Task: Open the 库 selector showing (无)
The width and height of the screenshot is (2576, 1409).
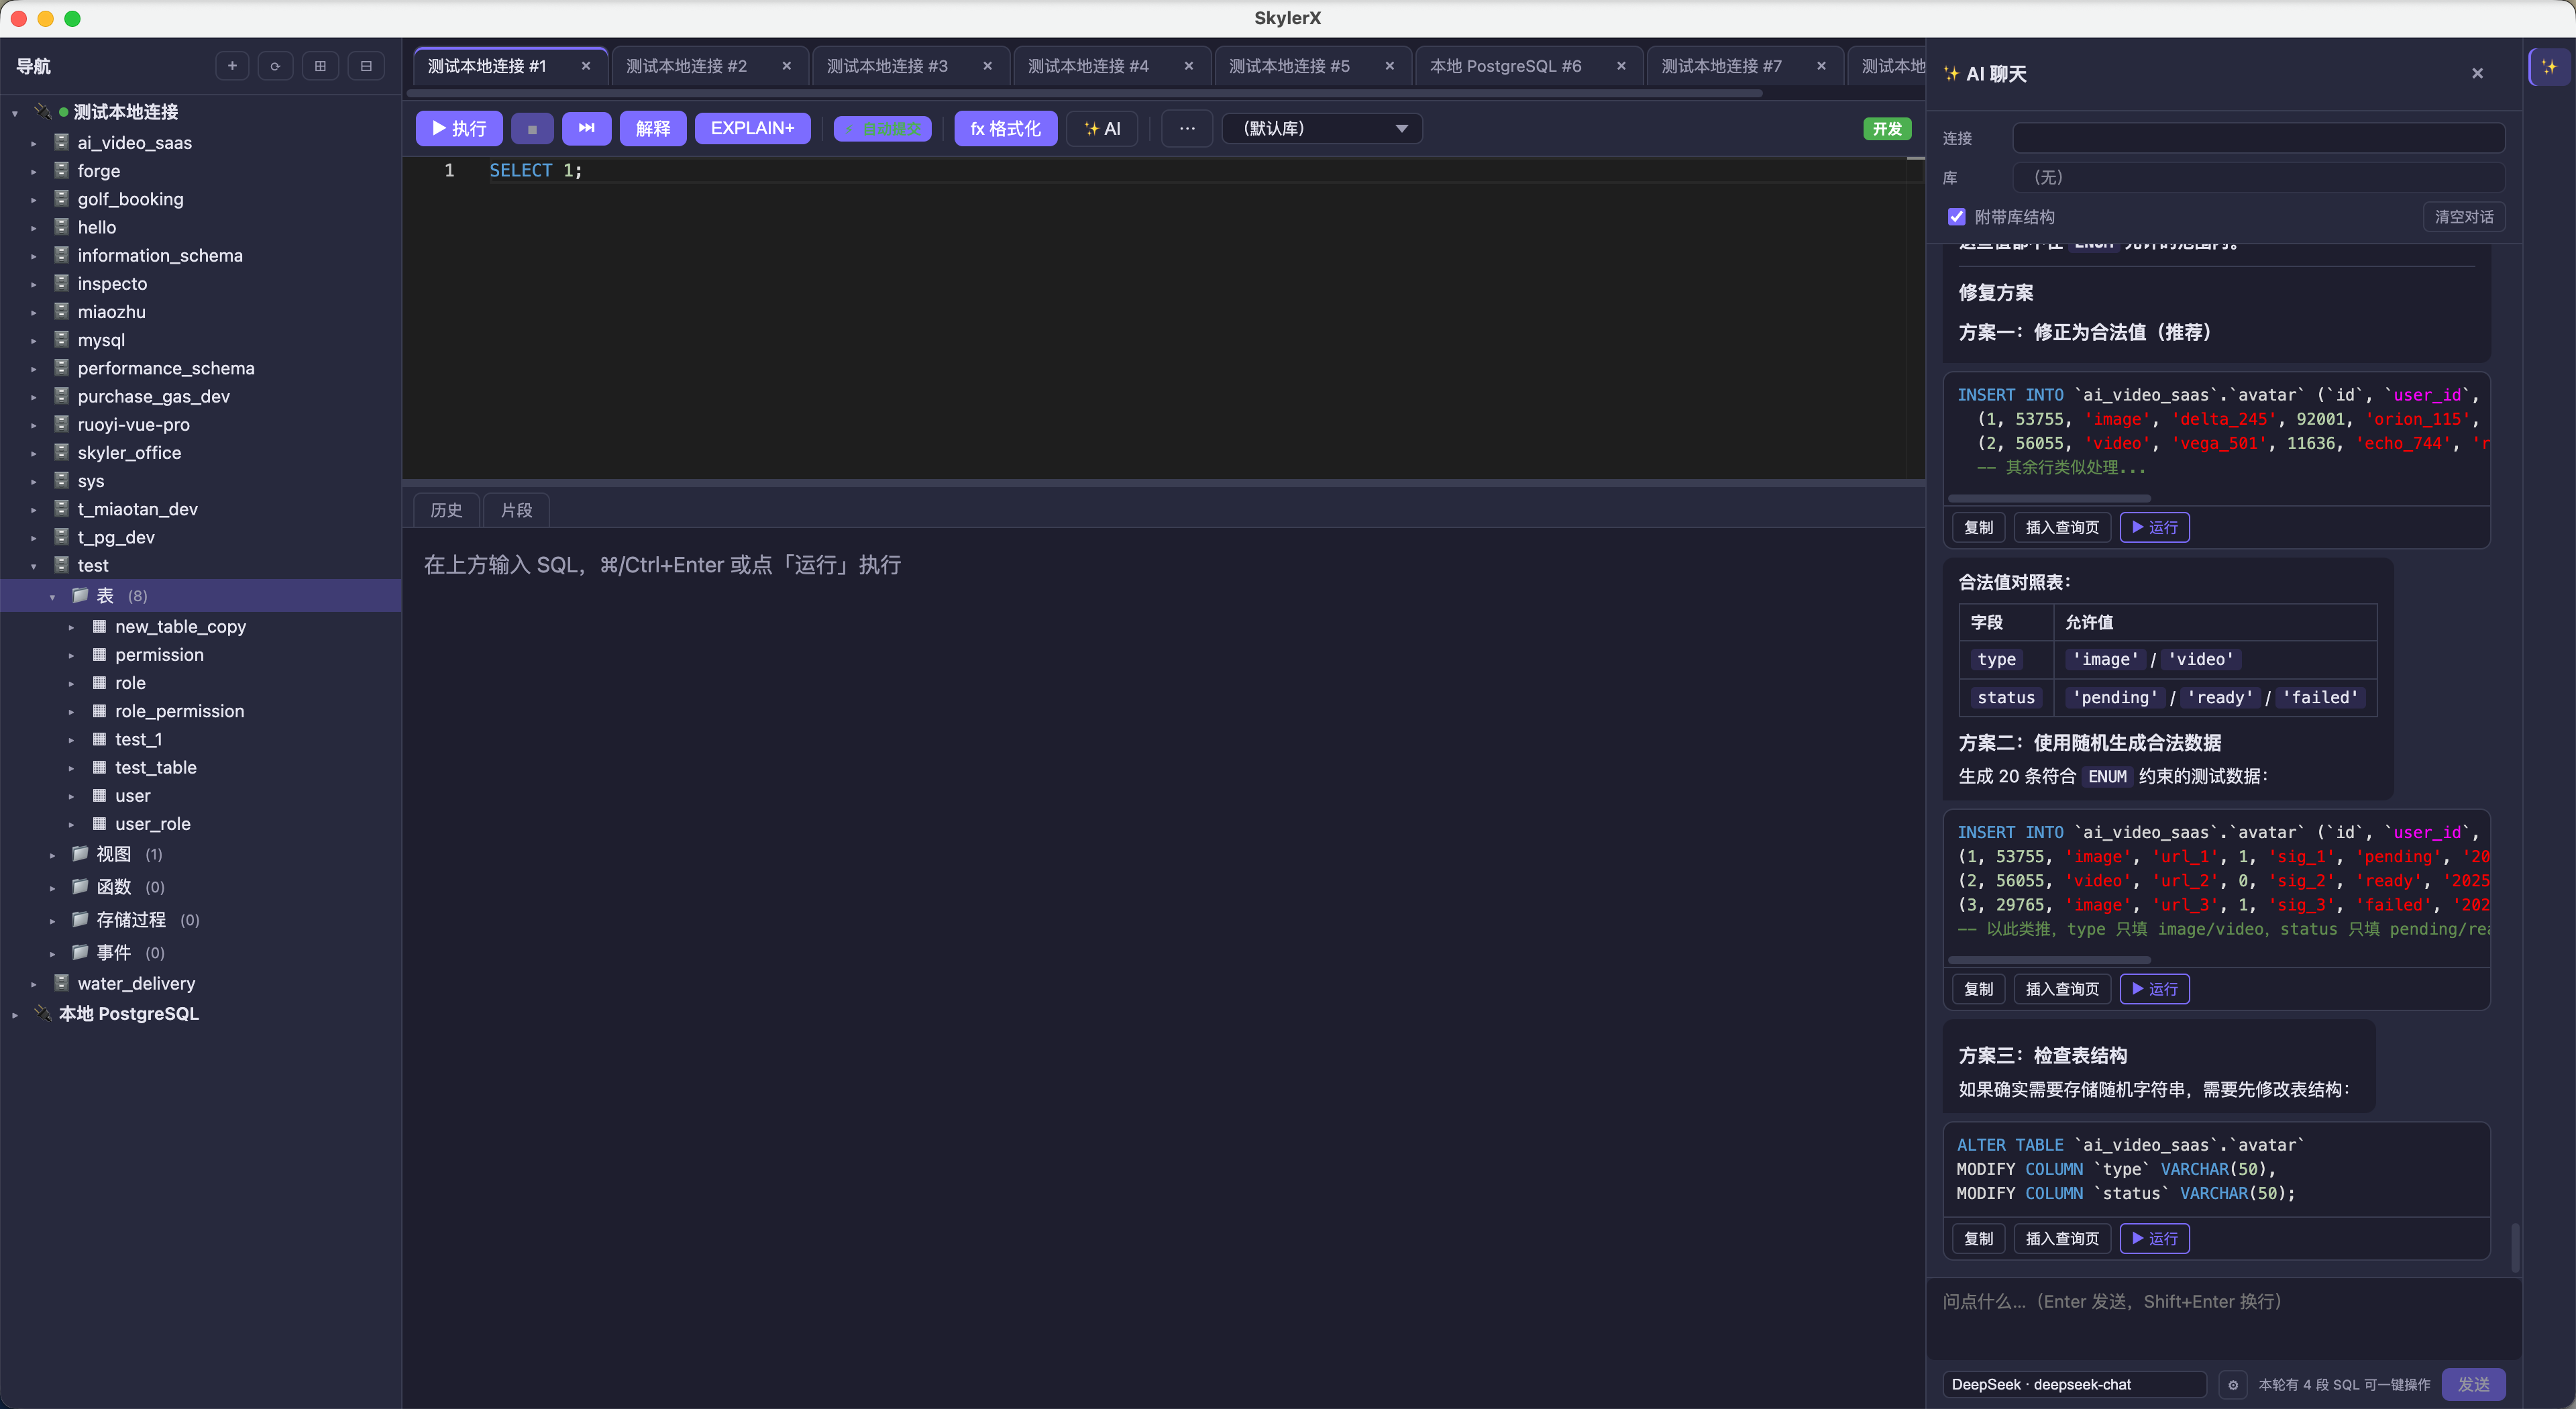Action: 2258,177
